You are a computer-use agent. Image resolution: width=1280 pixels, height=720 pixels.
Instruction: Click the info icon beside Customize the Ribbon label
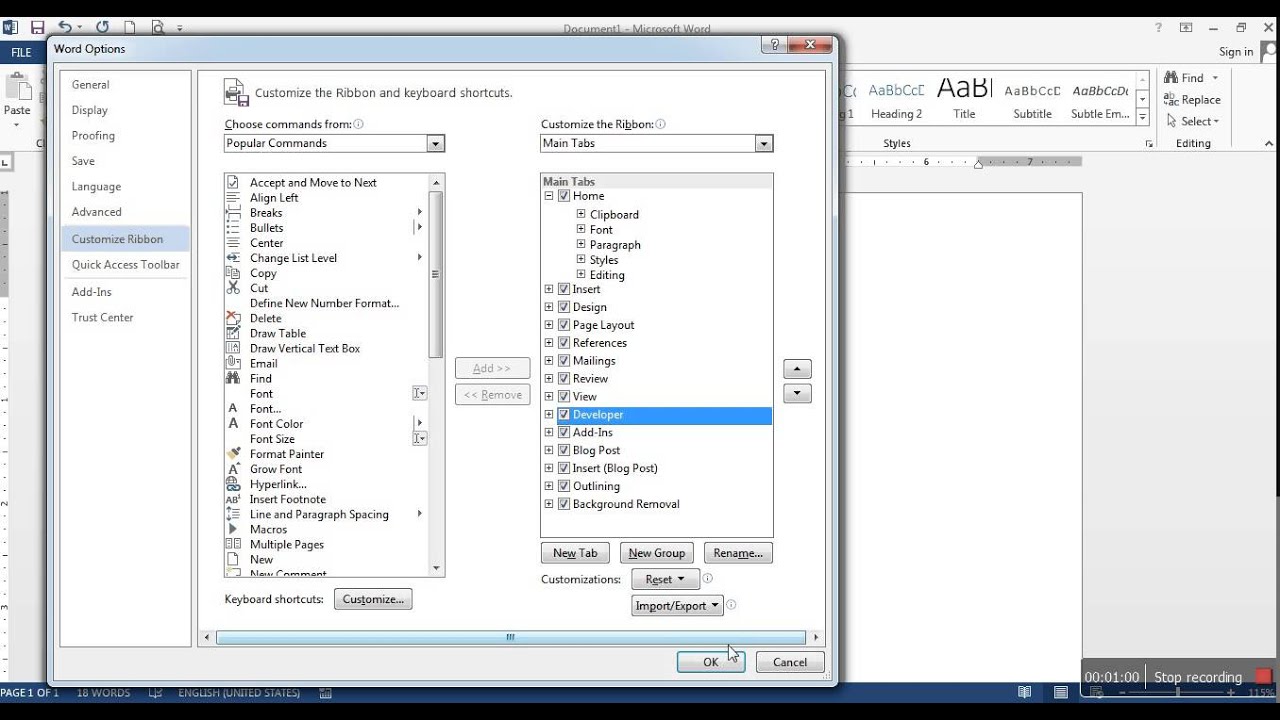pos(661,124)
